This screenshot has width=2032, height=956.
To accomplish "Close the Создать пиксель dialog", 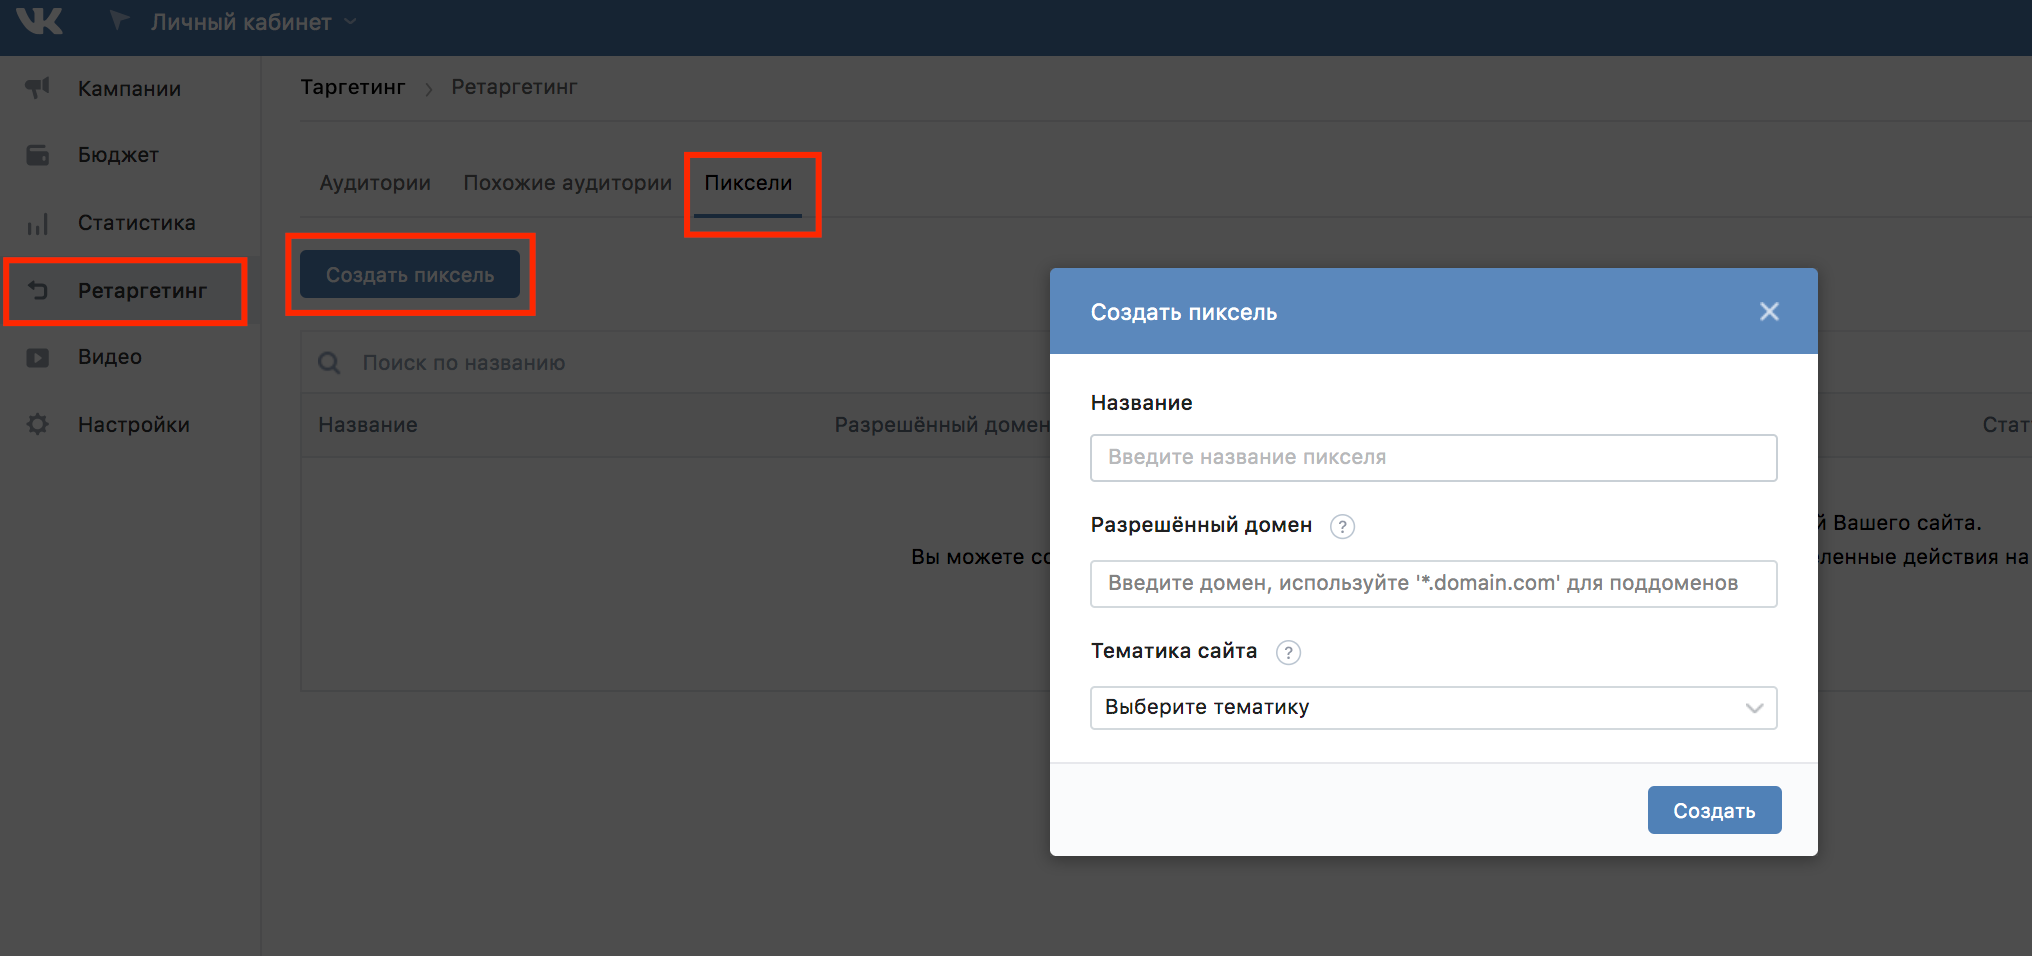I will (x=1769, y=312).
